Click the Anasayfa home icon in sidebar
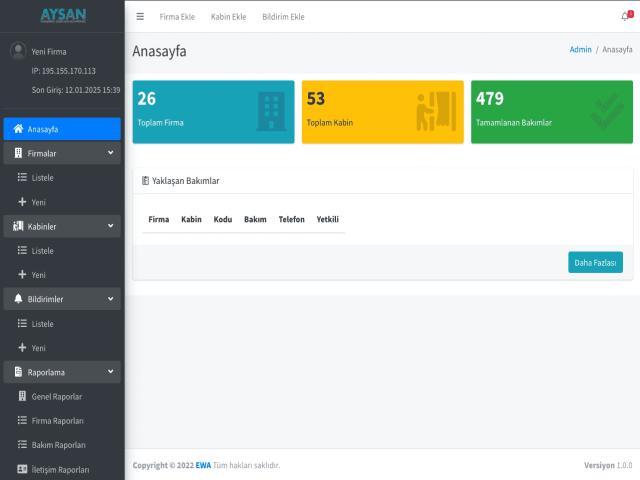This screenshot has width=640, height=480. [x=18, y=129]
